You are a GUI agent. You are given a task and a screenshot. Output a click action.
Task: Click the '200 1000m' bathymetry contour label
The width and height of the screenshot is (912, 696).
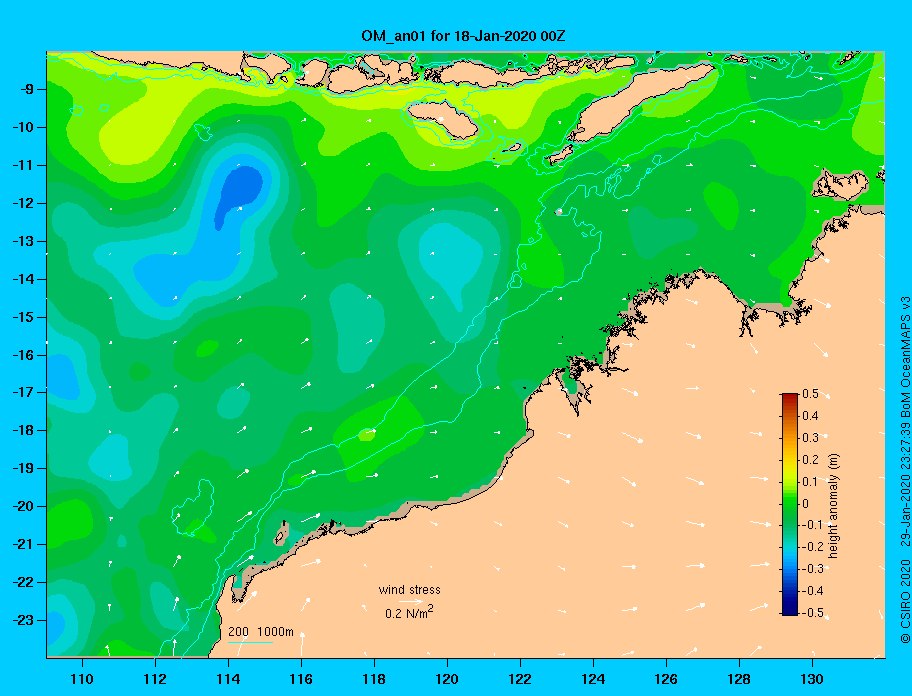pyautogui.click(x=261, y=632)
